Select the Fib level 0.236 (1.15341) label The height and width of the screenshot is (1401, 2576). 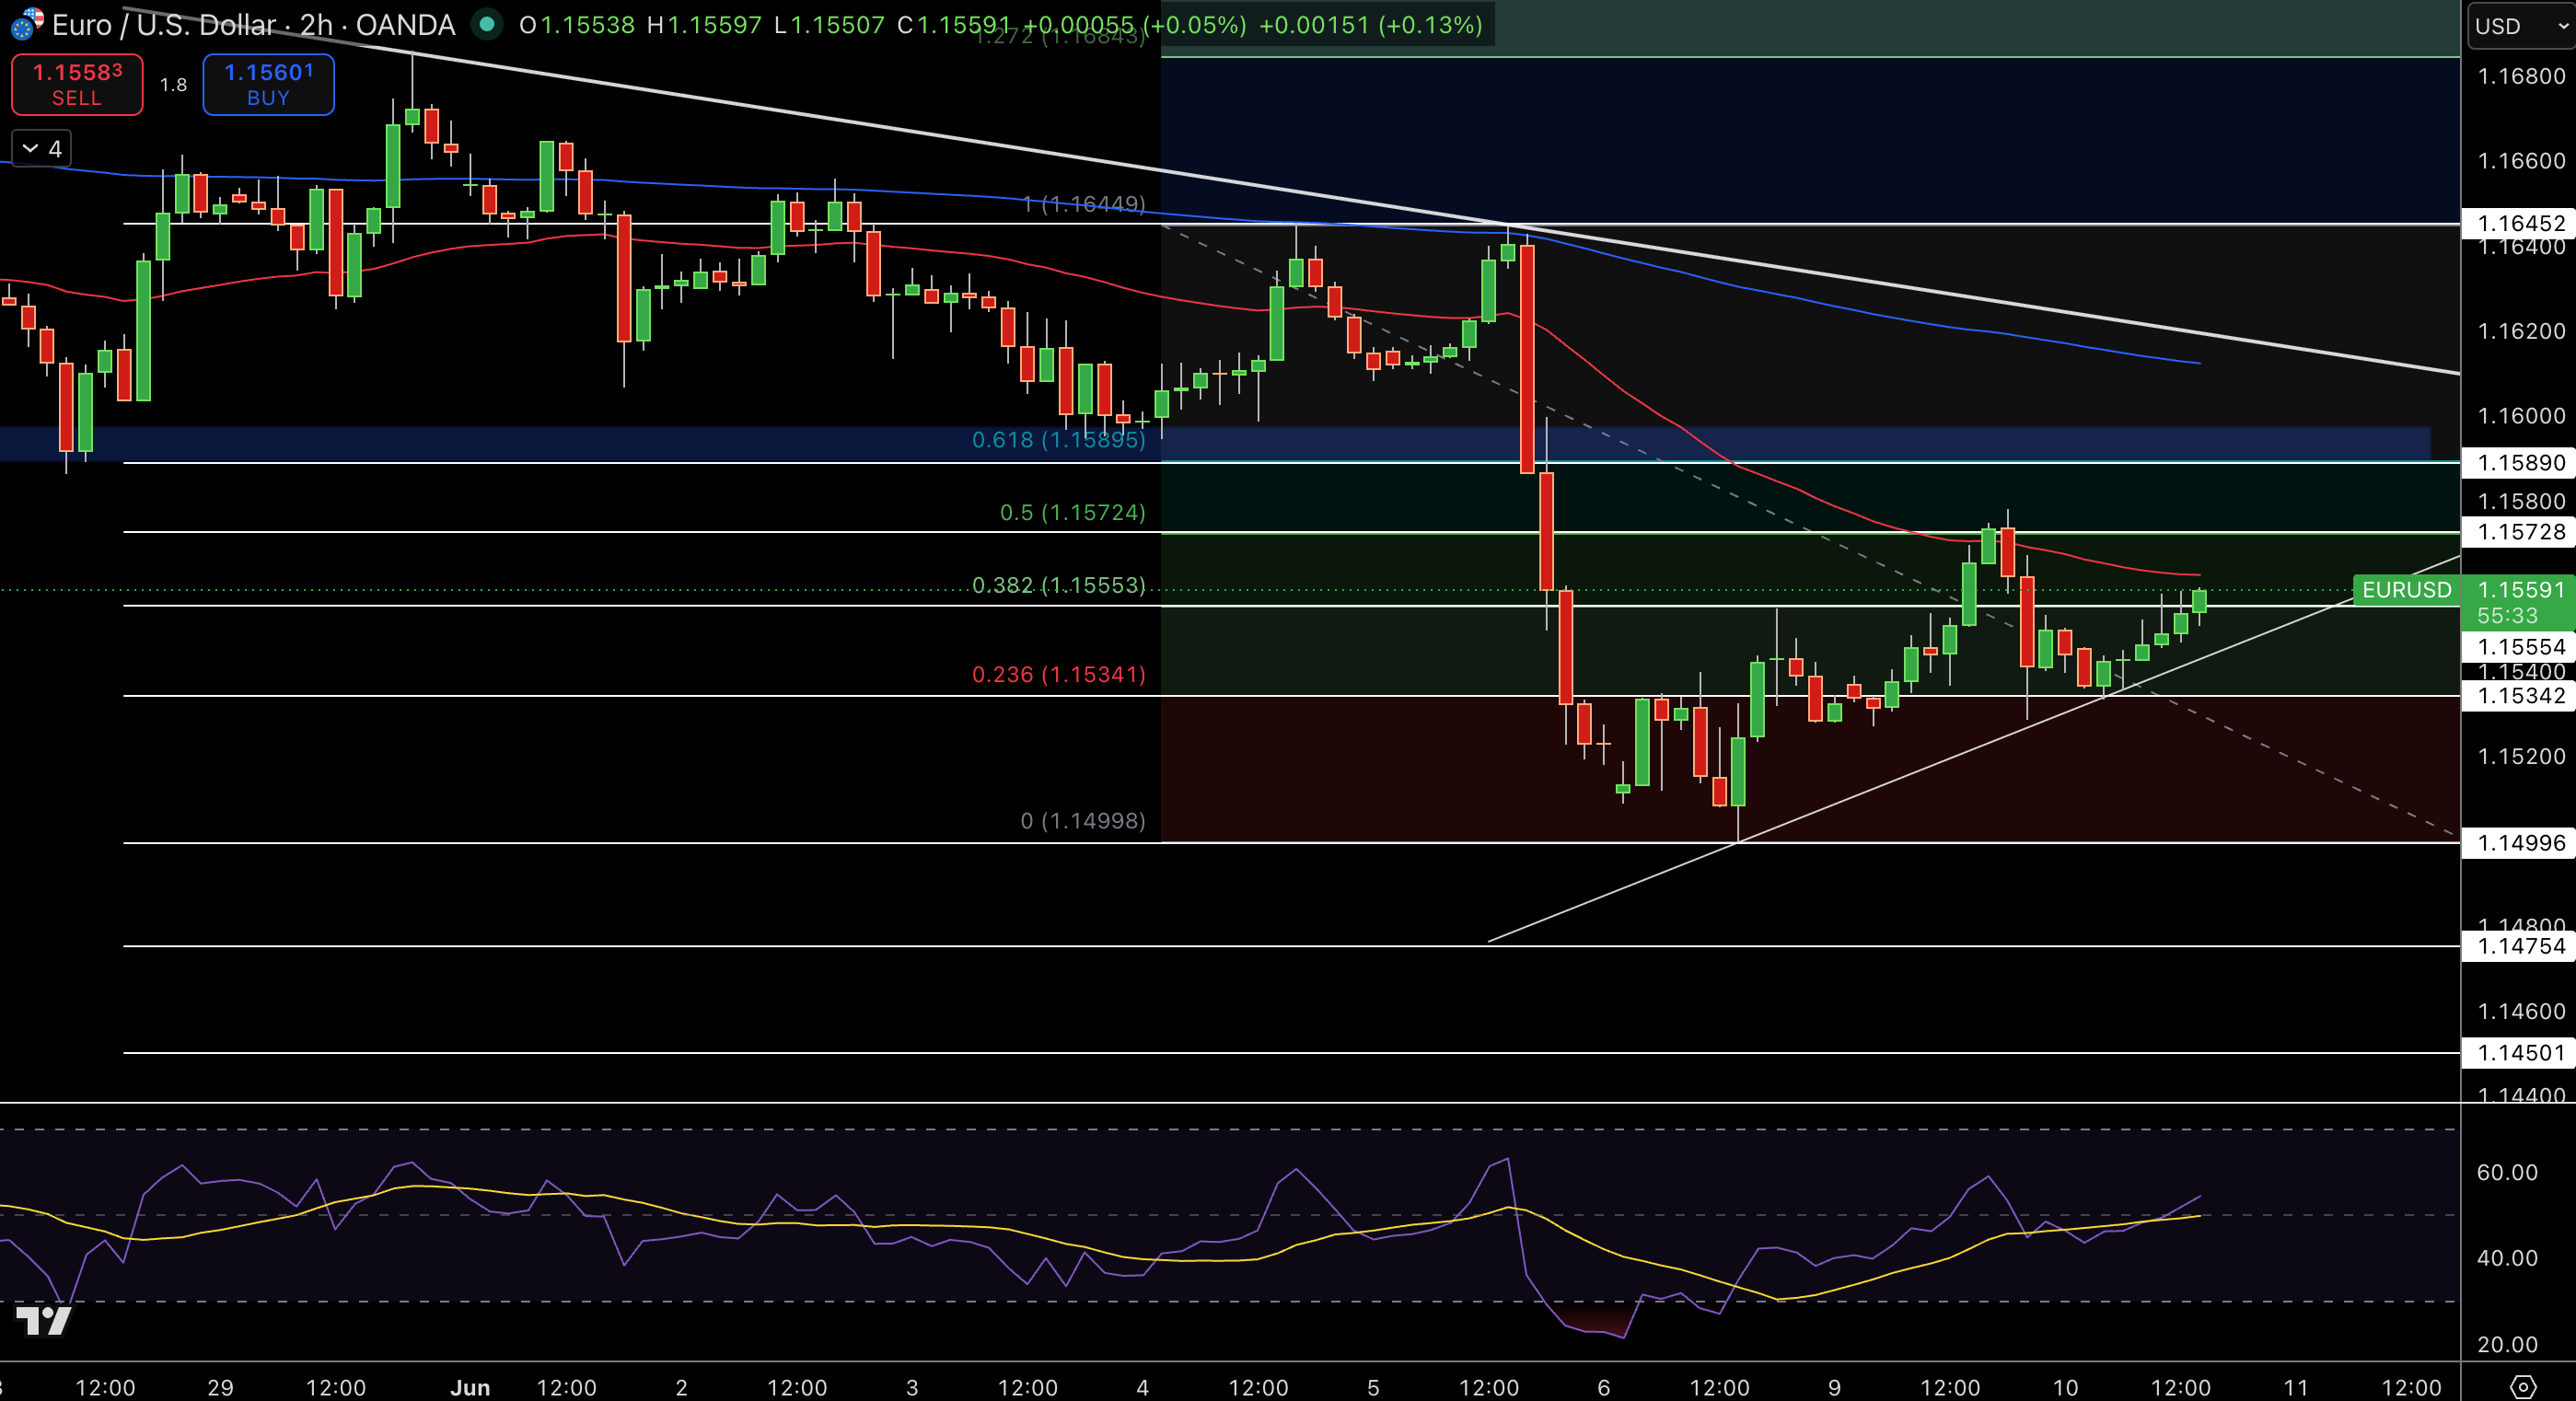(x=1059, y=675)
